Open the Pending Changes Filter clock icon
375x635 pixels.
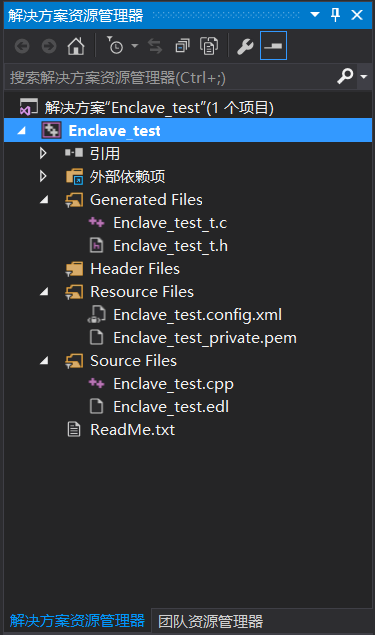coord(115,46)
